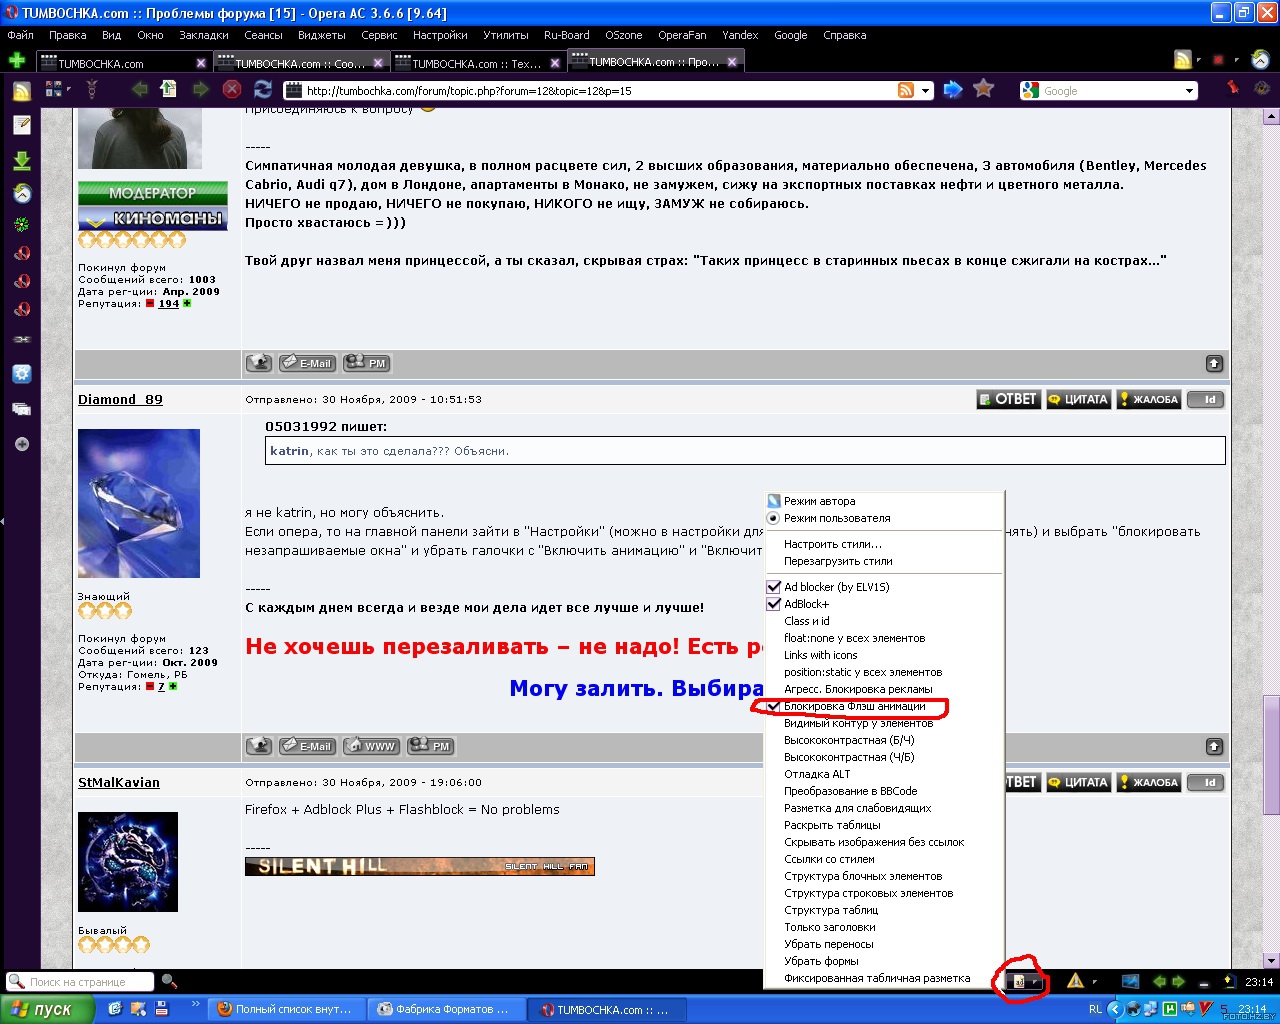
Task: Click the plus circle icon at sidebar bottom
Action: 22,444
